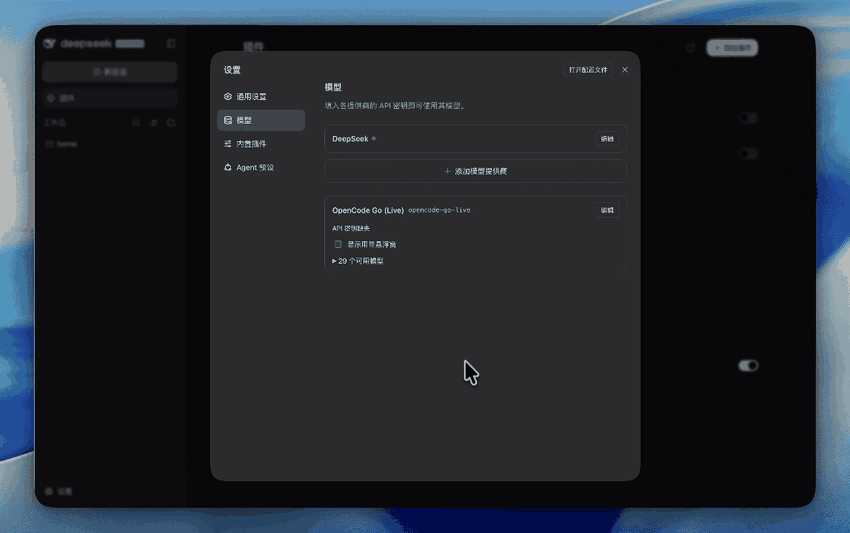The image size is (850, 533).
Task: Click the status dot beside DeepSeek
Action: [374, 139]
